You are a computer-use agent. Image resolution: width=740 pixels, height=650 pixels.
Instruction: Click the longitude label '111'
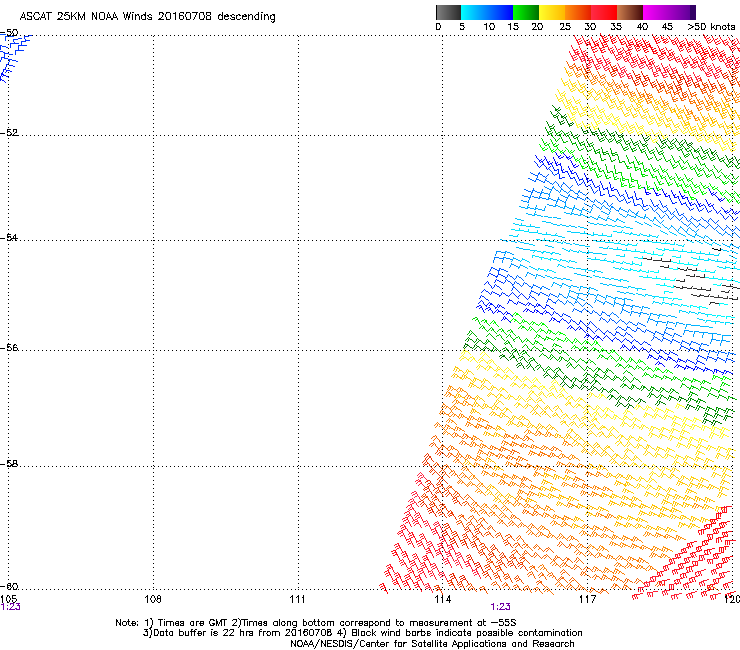tap(298, 599)
